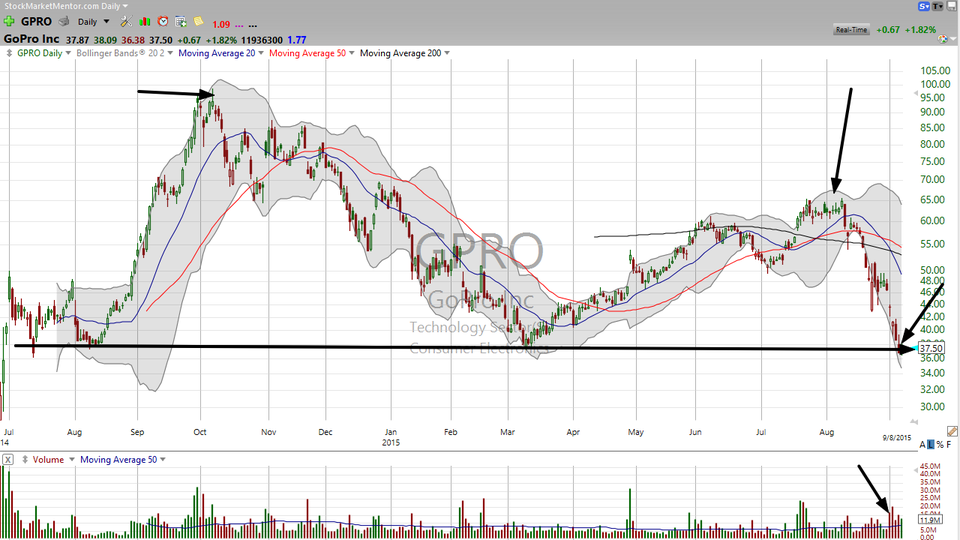Image resolution: width=960 pixels, height=540 pixels.
Task: Toggle the F scale mode
Action: click(949, 444)
